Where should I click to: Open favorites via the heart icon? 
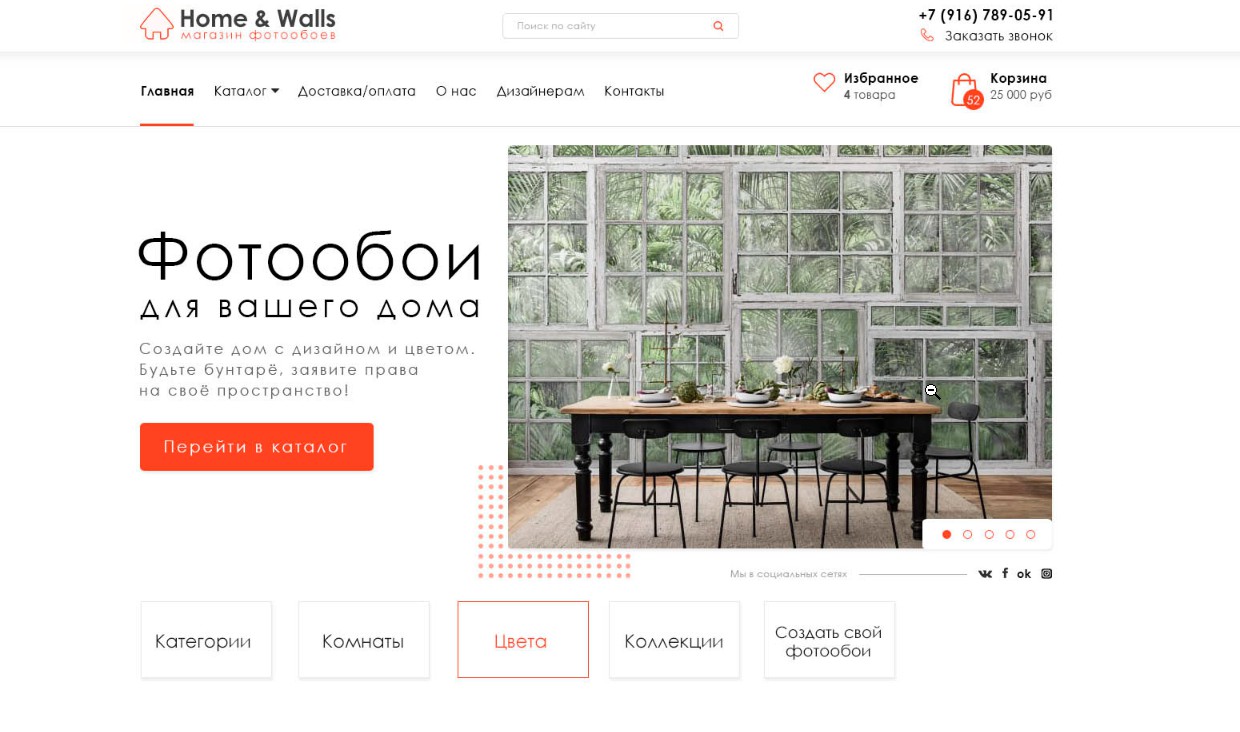(x=824, y=83)
